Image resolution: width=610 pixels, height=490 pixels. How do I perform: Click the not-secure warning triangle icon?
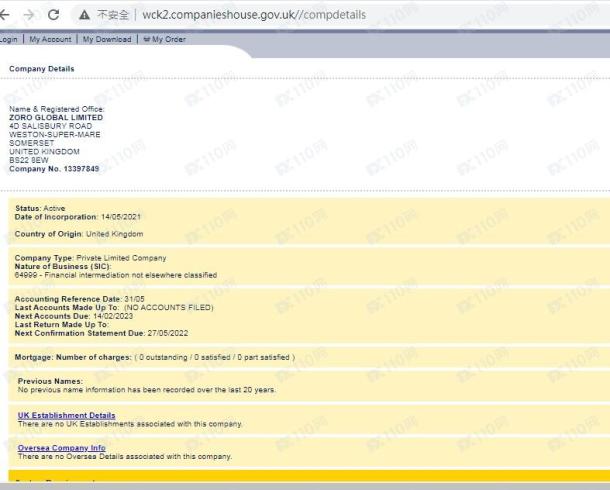tap(84, 15)
